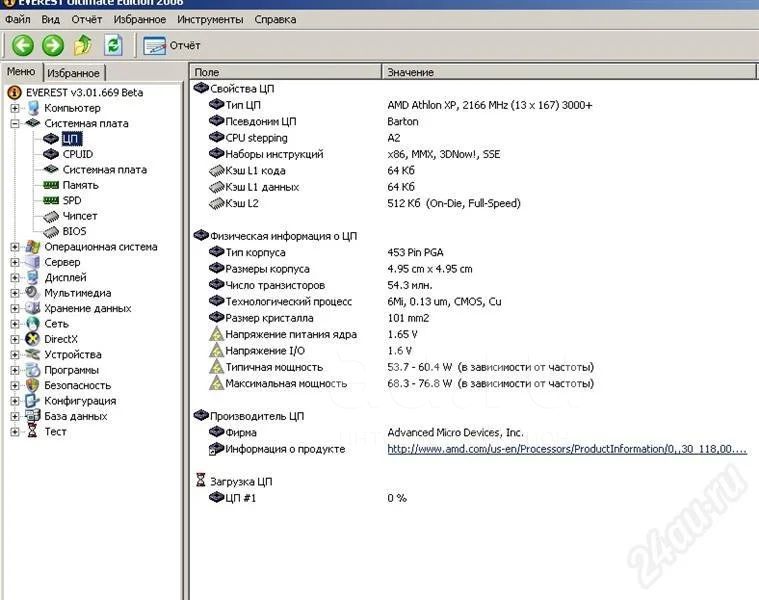The image size is (759, 600).
Task: Open the AMD product information link
Action: pos(567,449)
